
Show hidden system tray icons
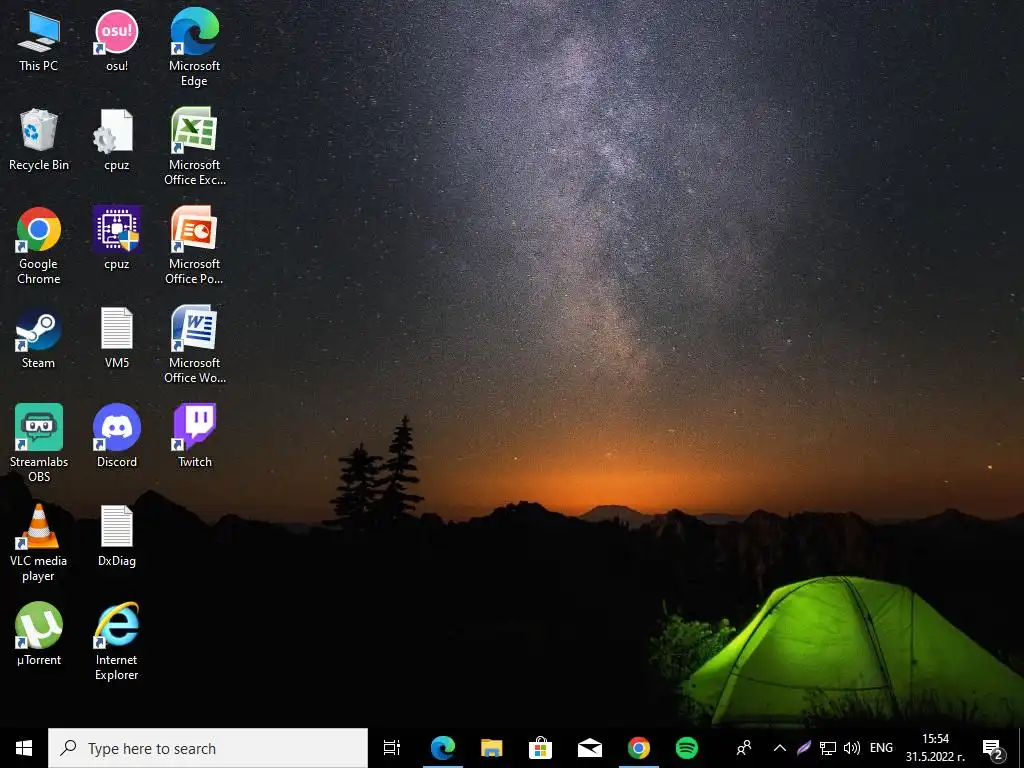(x=780, y=748)
